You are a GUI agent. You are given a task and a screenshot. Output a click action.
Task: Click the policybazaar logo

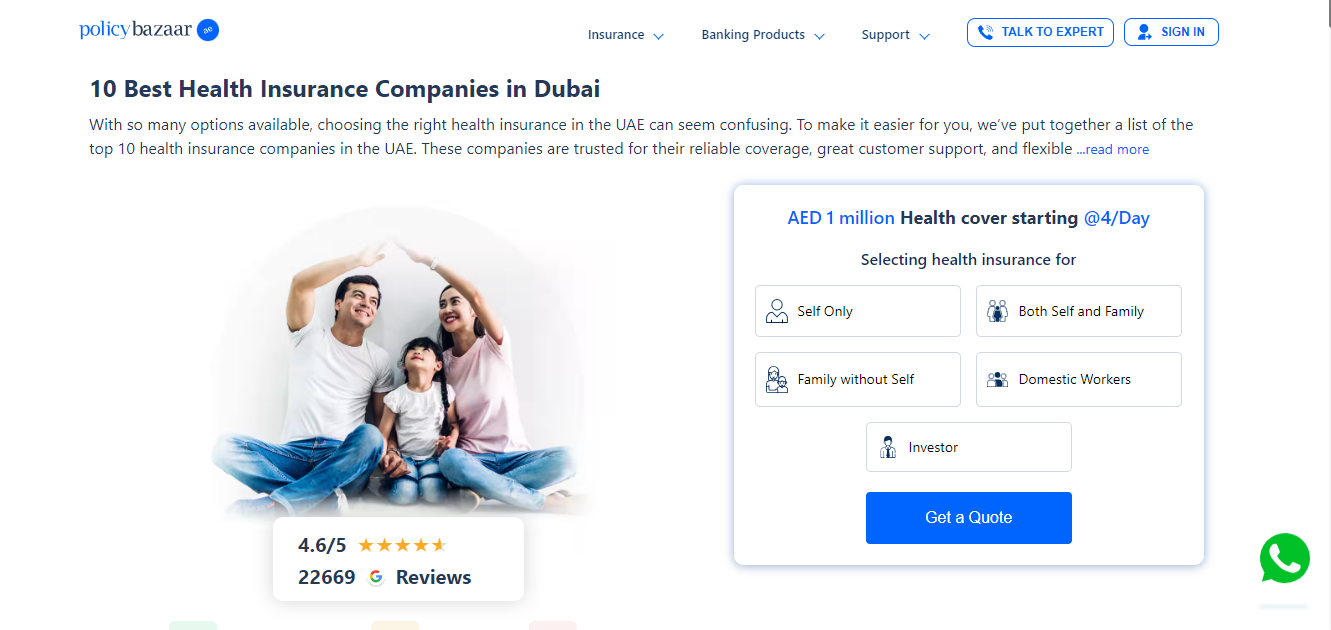tap(149, 30)
